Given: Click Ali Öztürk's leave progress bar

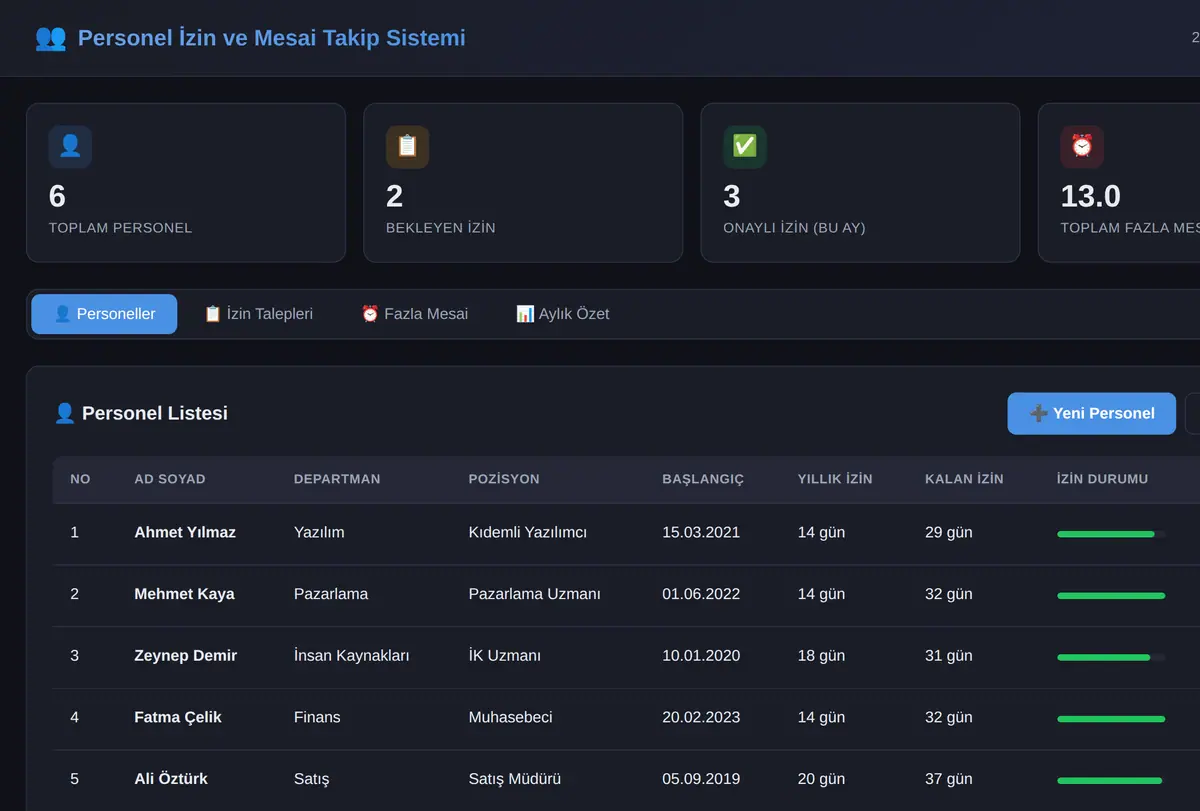Looking at the screenshot, I should point(1111,781).
